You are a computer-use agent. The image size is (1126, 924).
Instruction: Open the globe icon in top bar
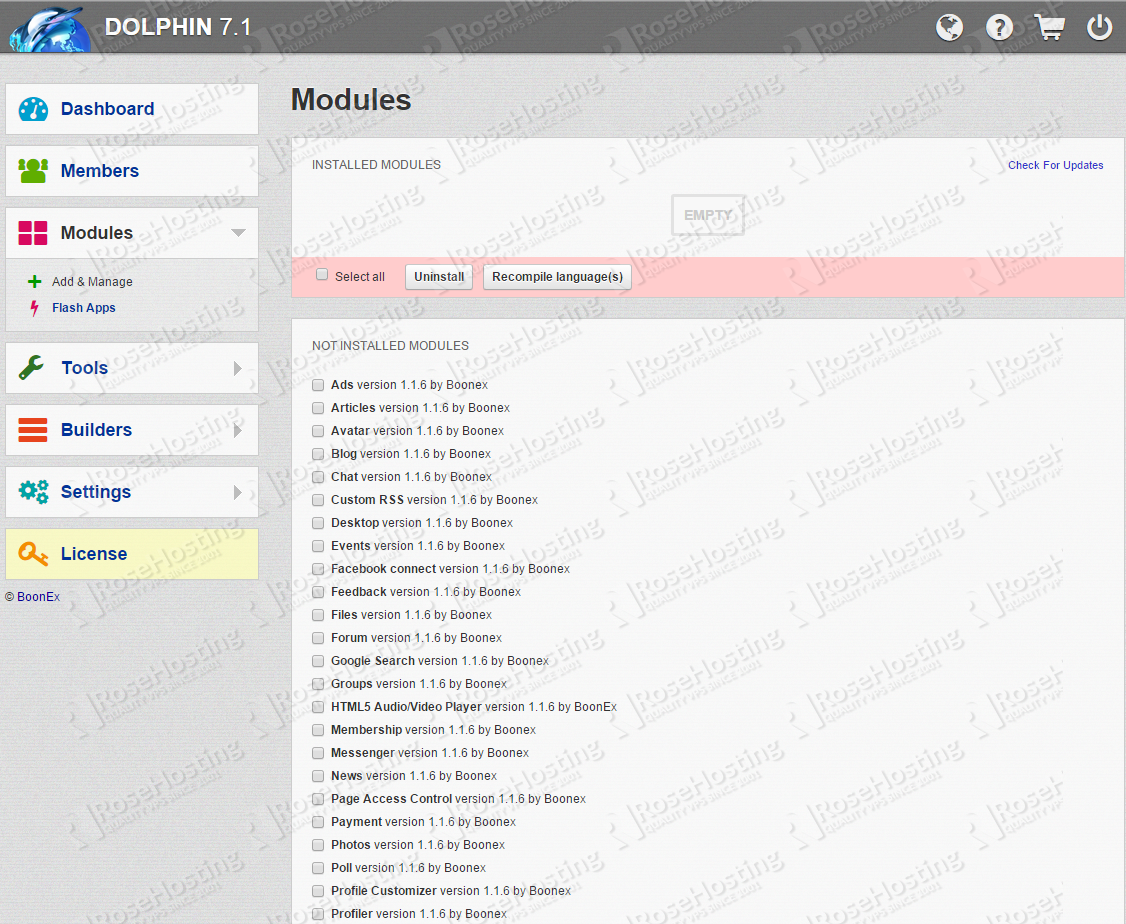point(949,27)
